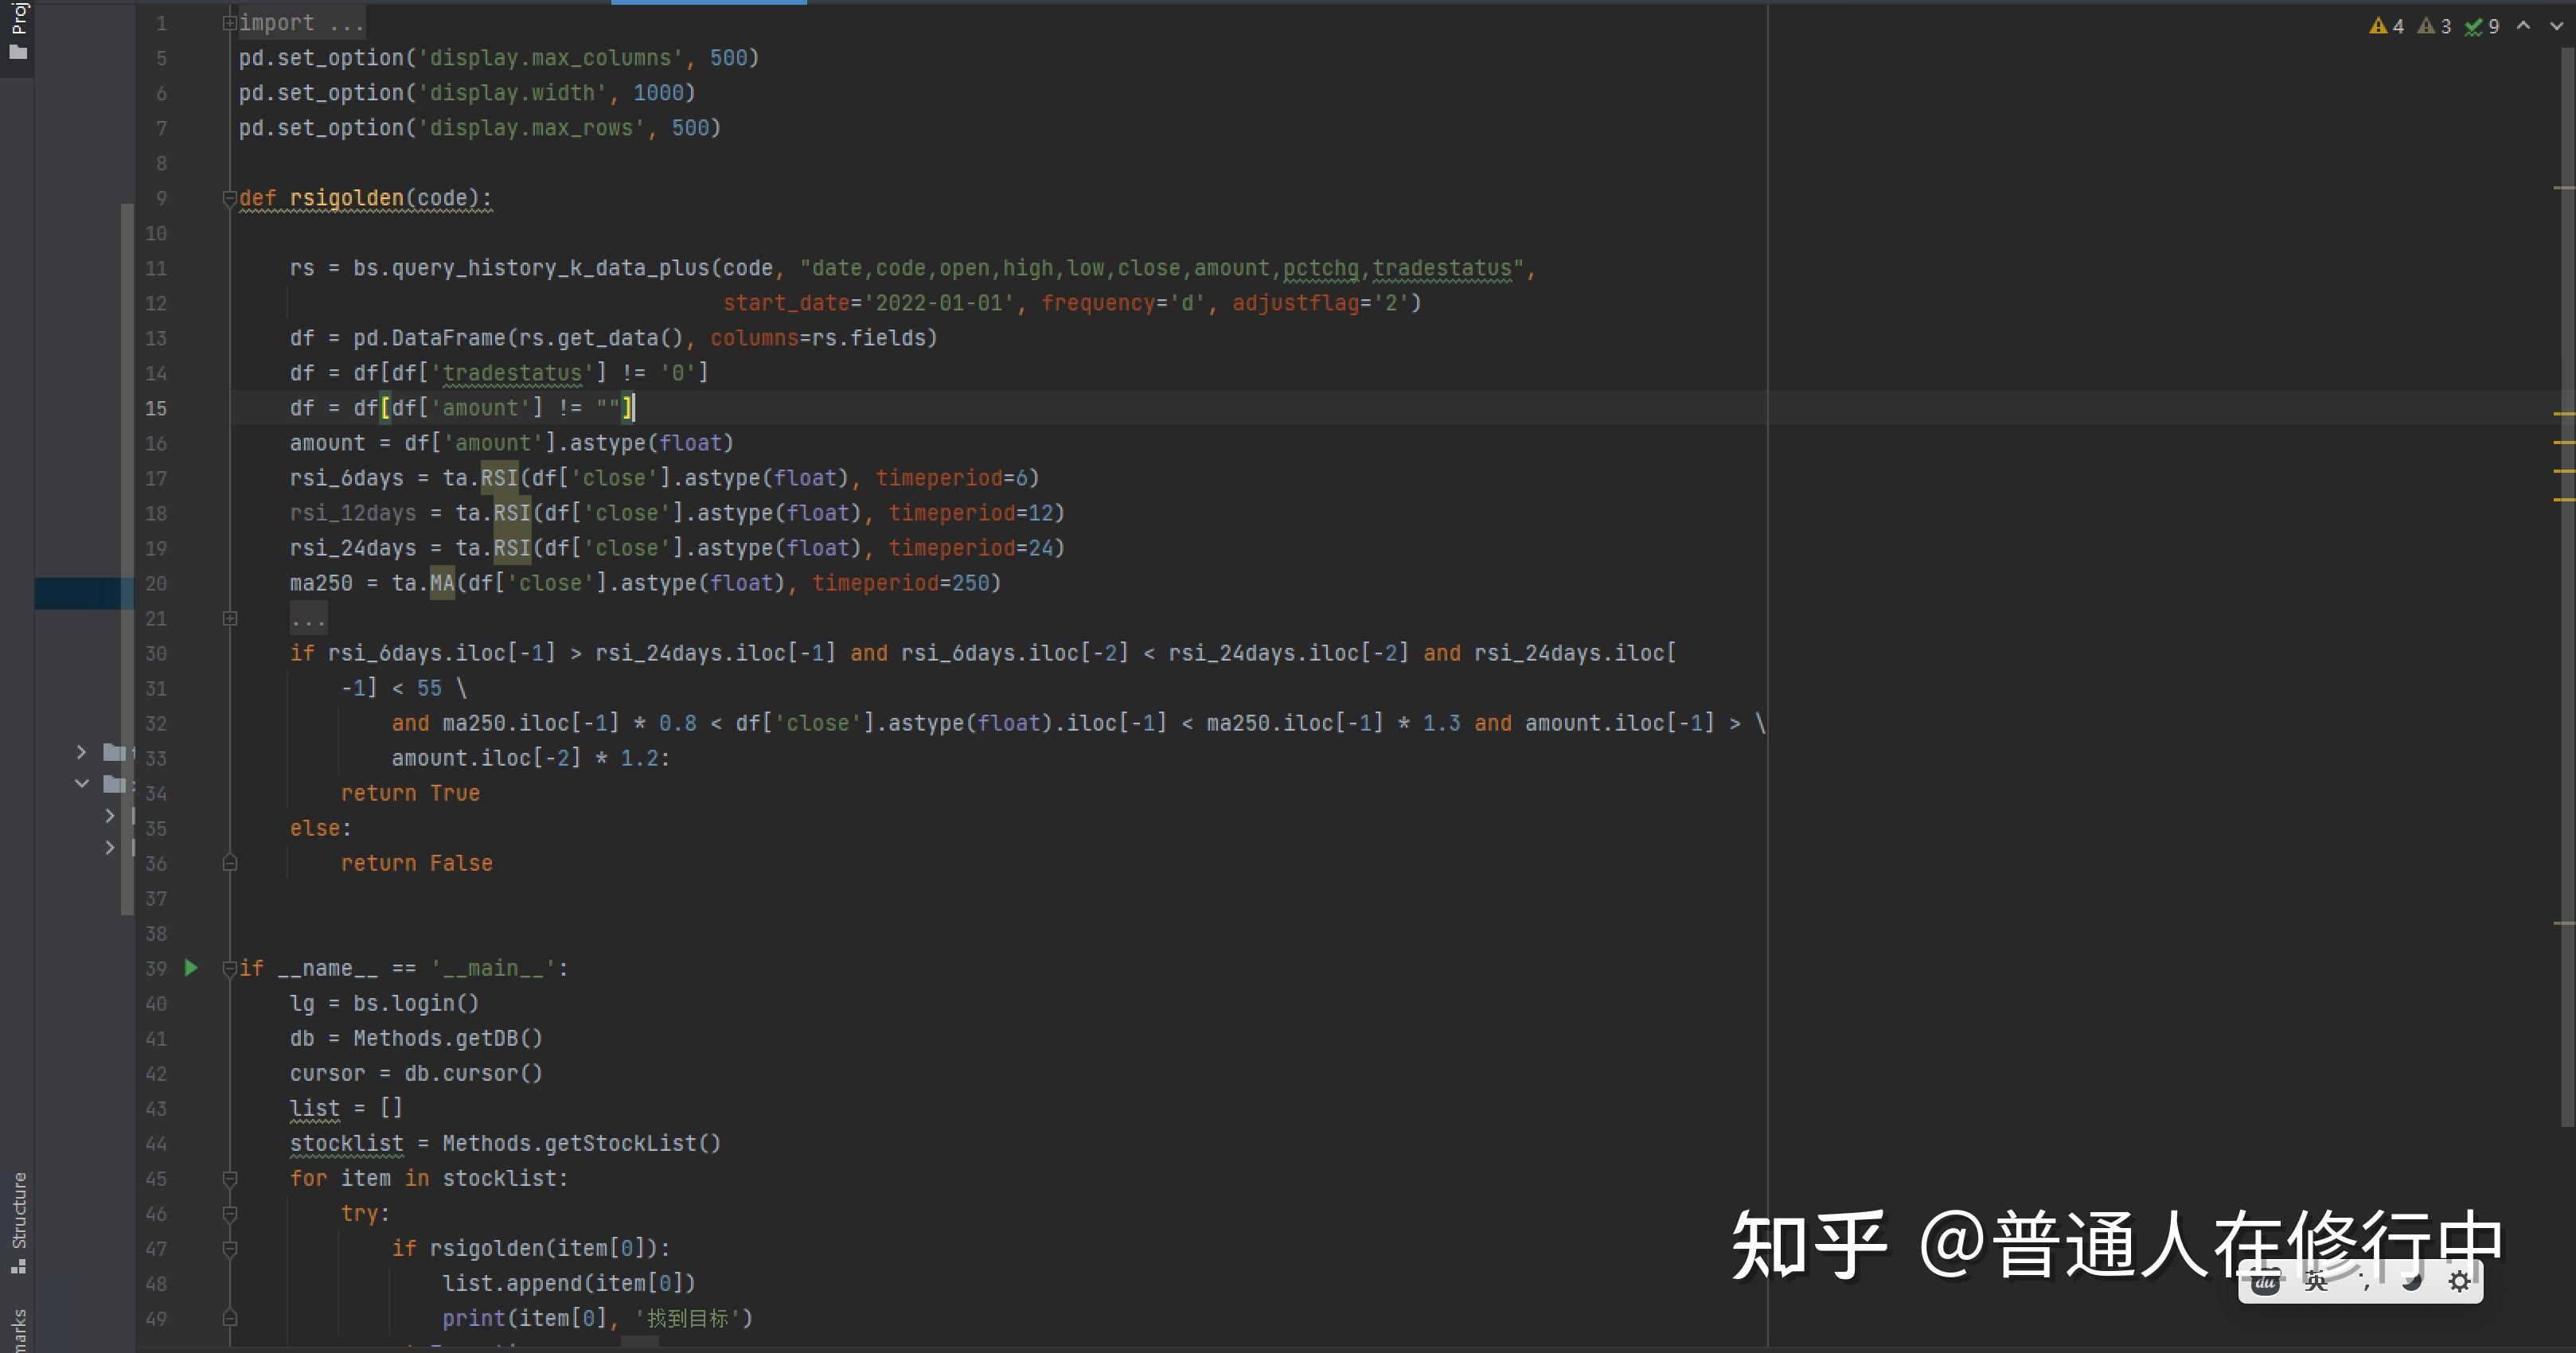The height and width of the screenshot is (1353, 2576).
Task: Click 'Methods.getStockList()' on line 44
Action: click(x=581, y=1143)
